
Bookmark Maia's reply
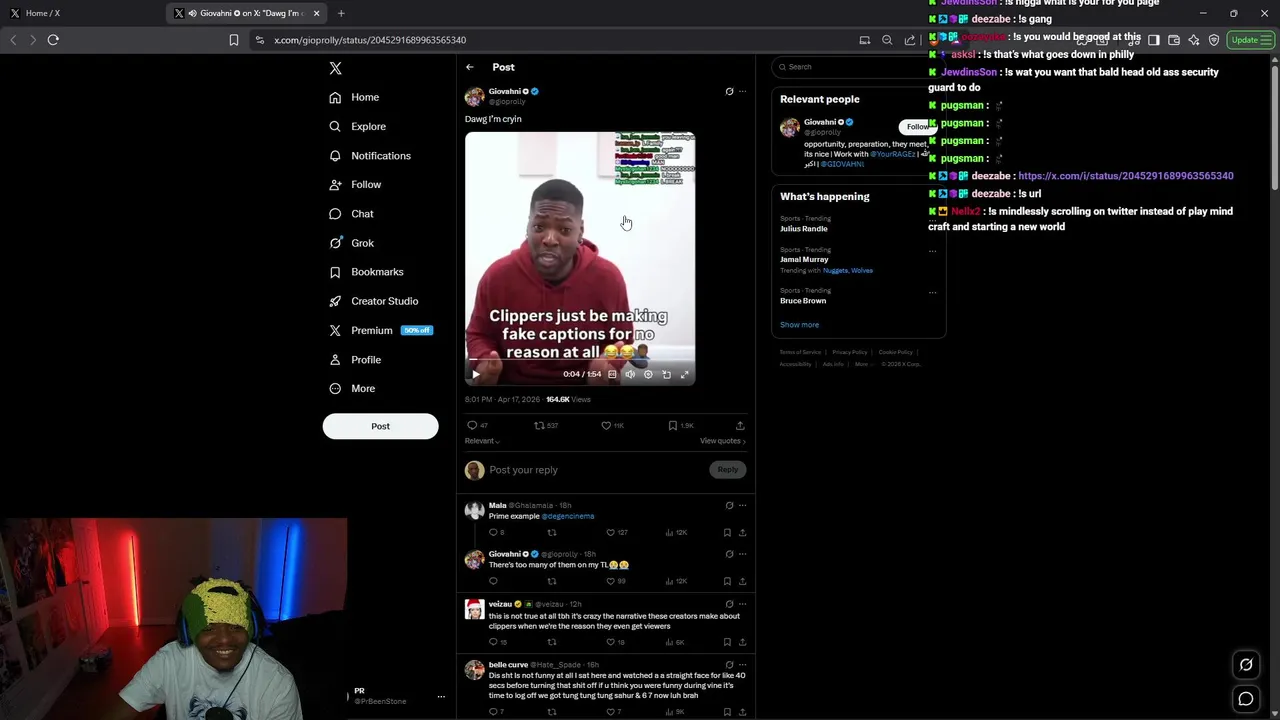coord(727,533)
